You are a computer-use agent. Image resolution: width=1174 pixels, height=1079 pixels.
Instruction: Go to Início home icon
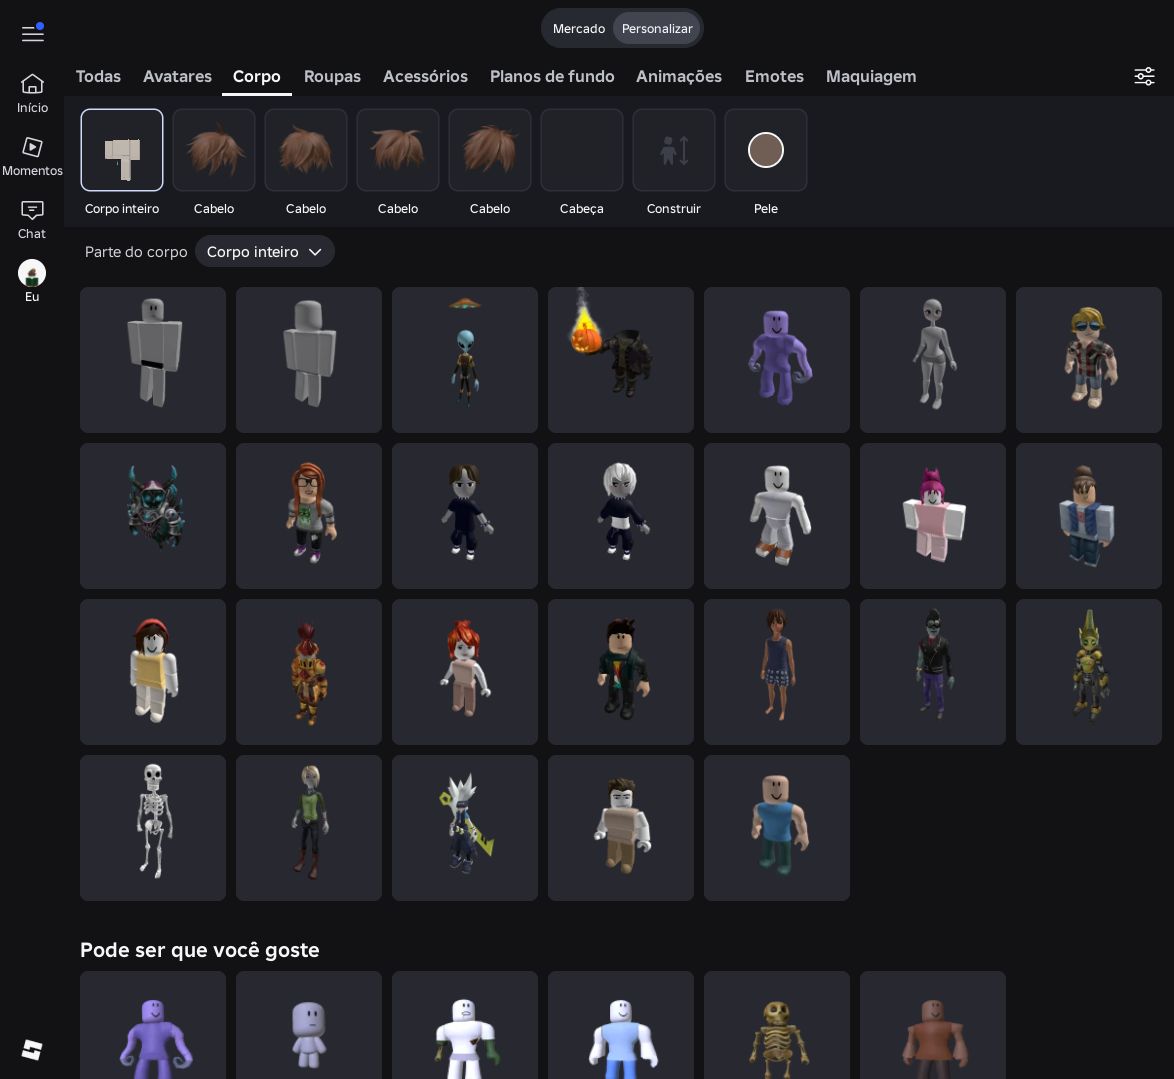point(32,93)
